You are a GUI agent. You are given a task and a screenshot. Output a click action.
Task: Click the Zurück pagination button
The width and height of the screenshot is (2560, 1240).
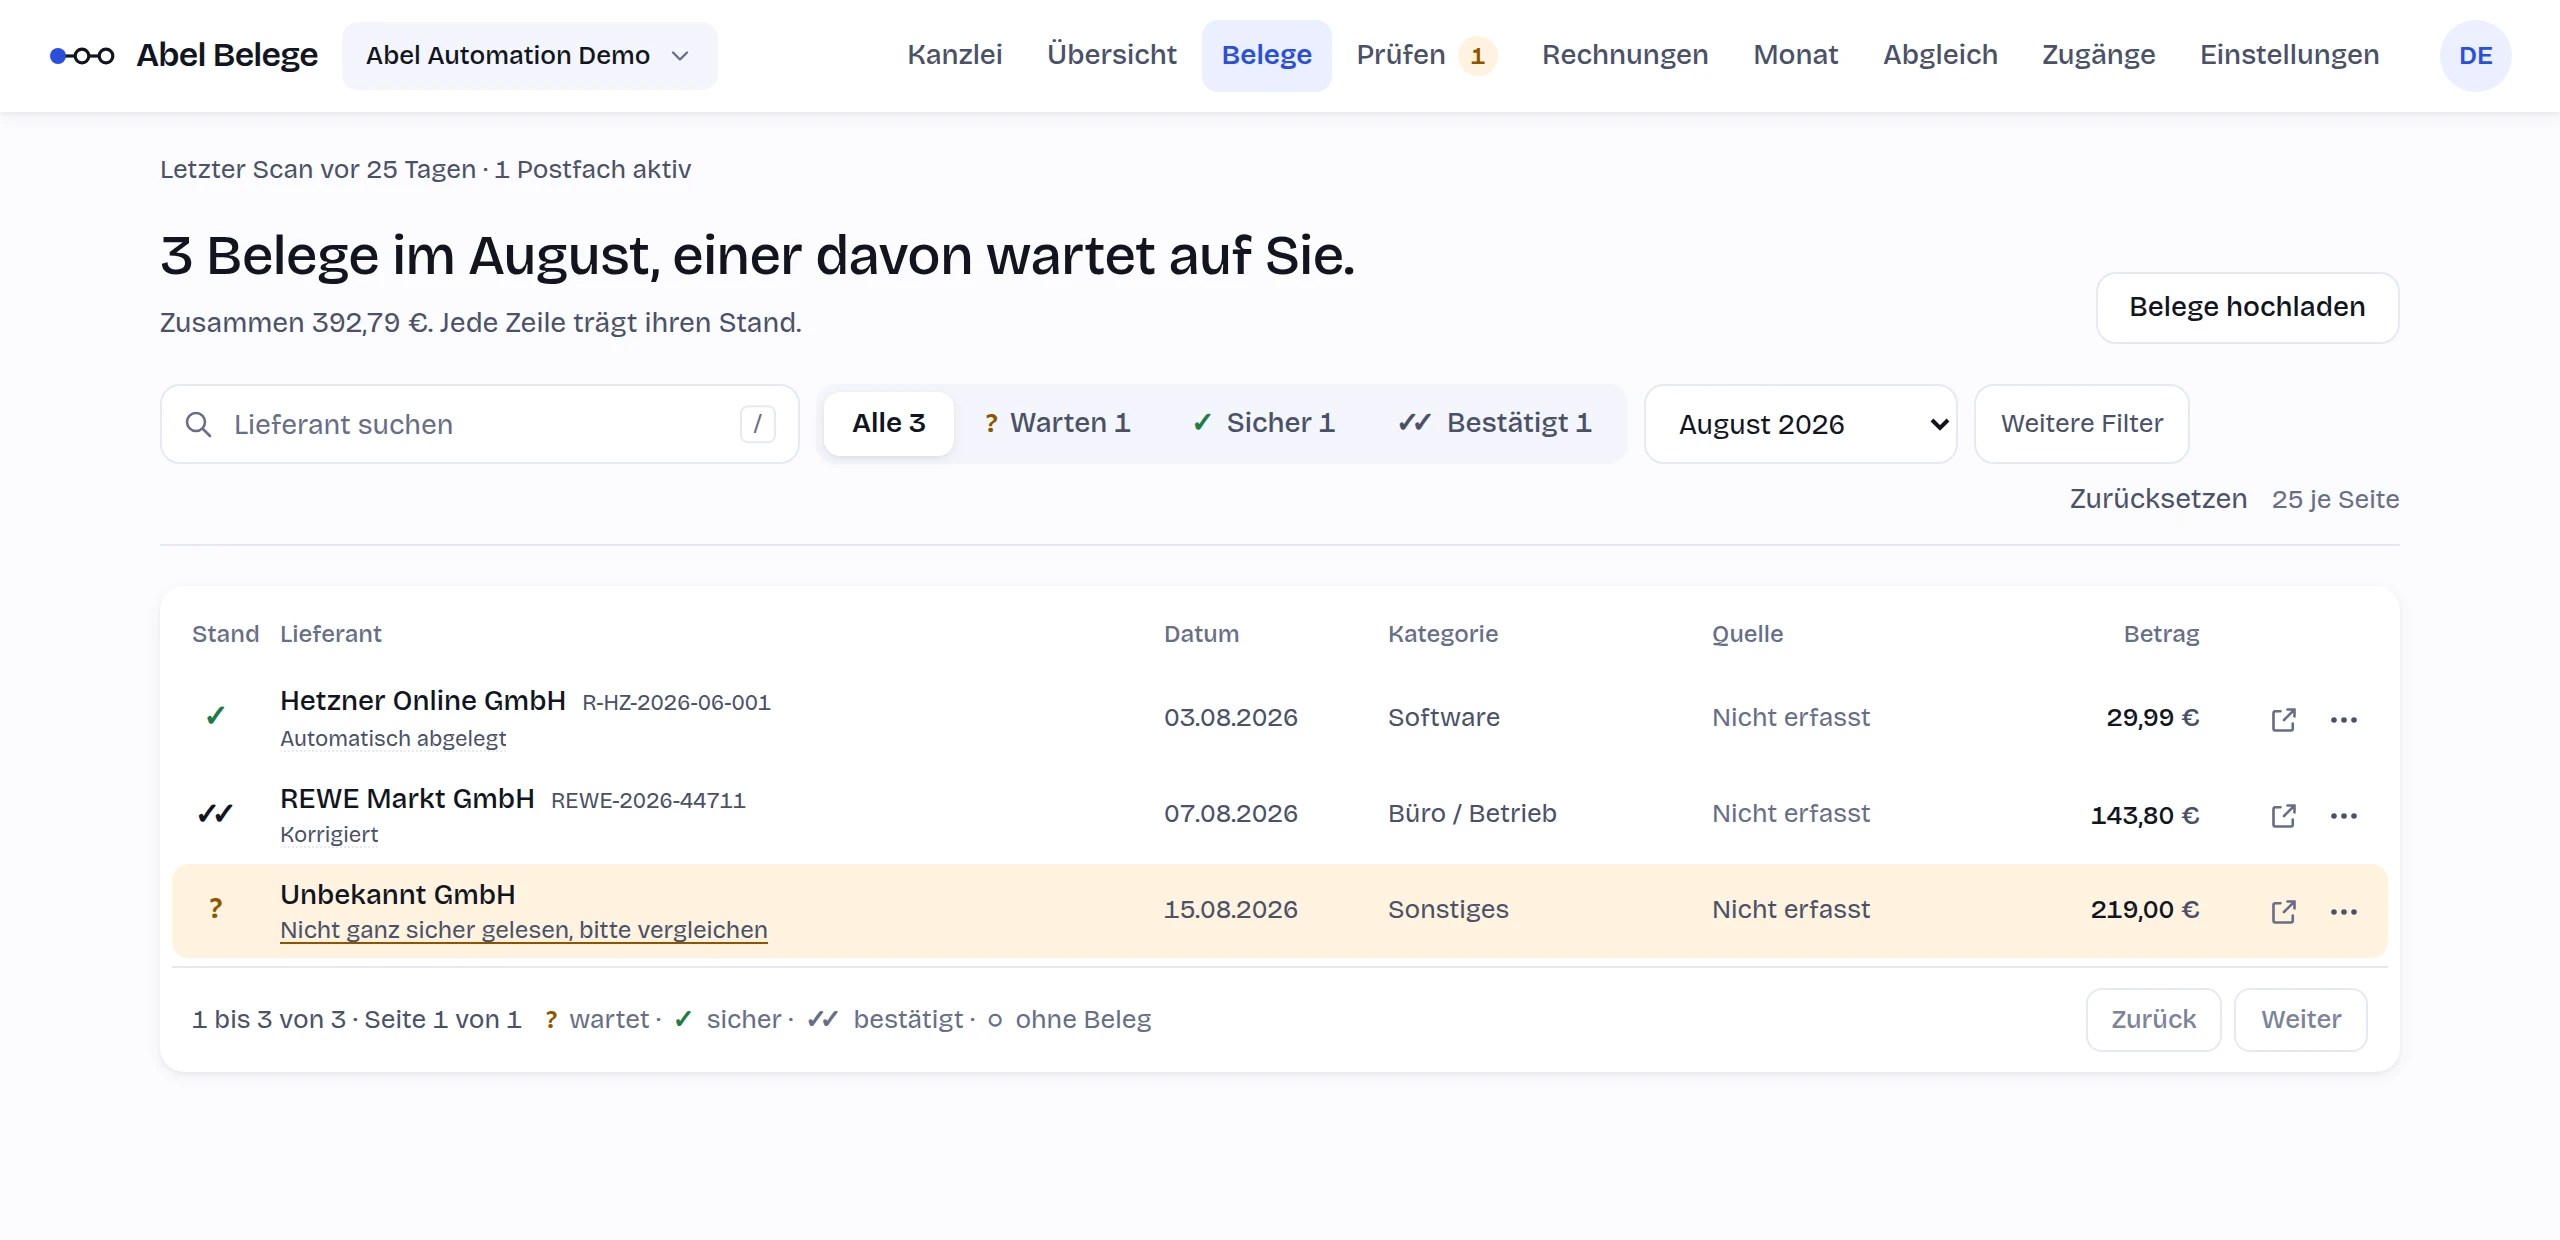point(2153,1020)
